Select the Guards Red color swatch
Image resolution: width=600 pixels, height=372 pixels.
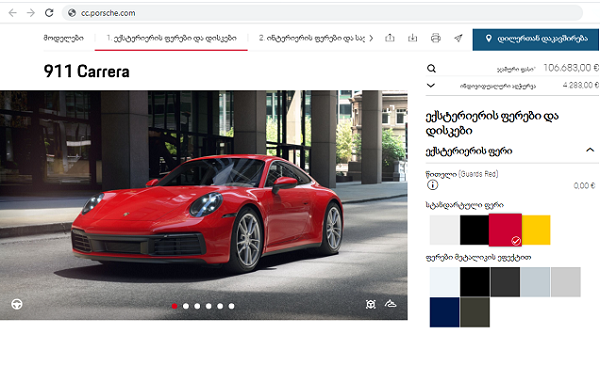pyautogui.click(x=505, y=230)
